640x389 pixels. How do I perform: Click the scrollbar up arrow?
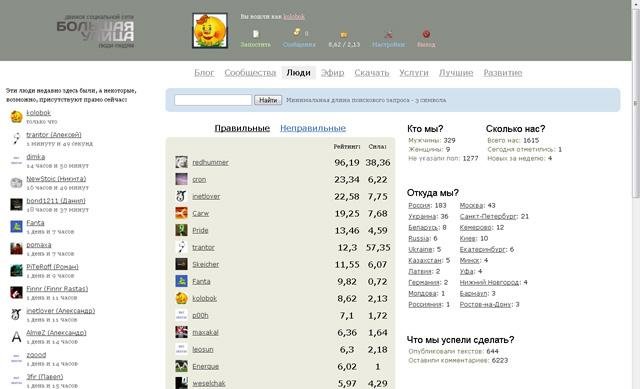click(x=636, y=4)
